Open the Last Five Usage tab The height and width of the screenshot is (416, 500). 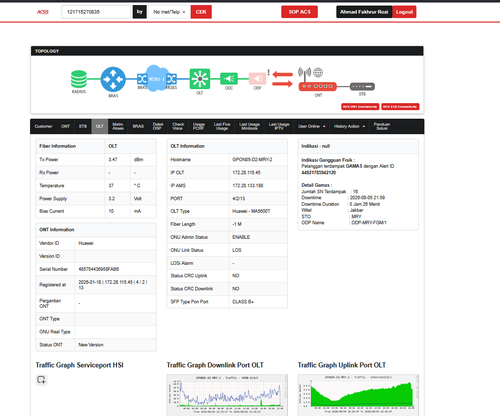pos(222,126)
